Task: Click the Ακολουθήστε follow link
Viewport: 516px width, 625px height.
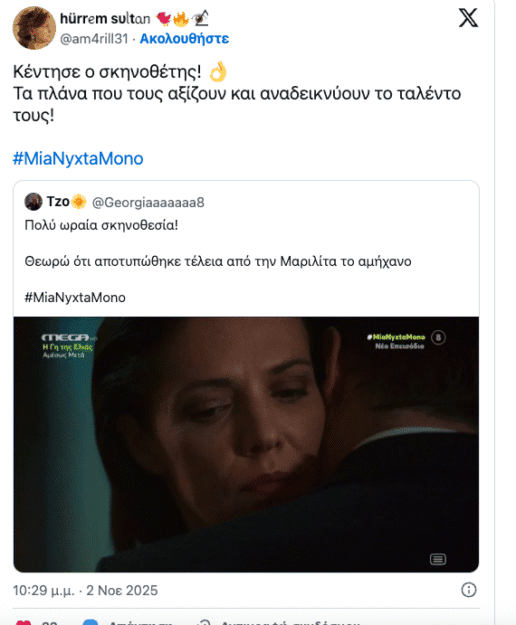Action: click(184, 39)
